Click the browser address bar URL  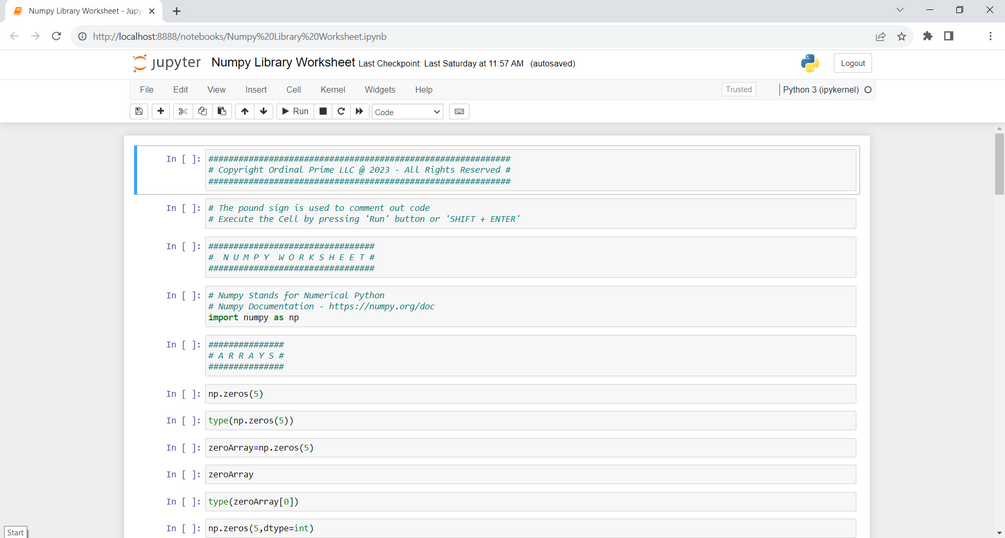pos(240,37)
